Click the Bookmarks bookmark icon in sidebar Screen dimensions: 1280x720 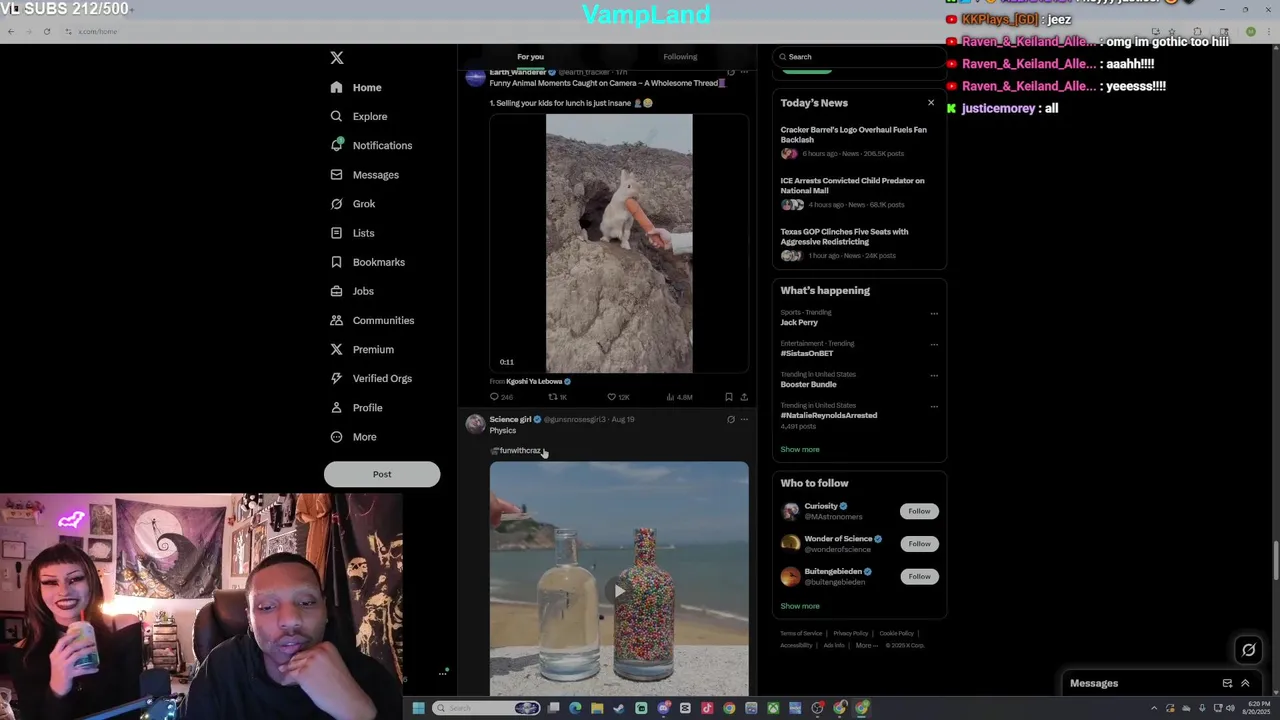[337, 262]
